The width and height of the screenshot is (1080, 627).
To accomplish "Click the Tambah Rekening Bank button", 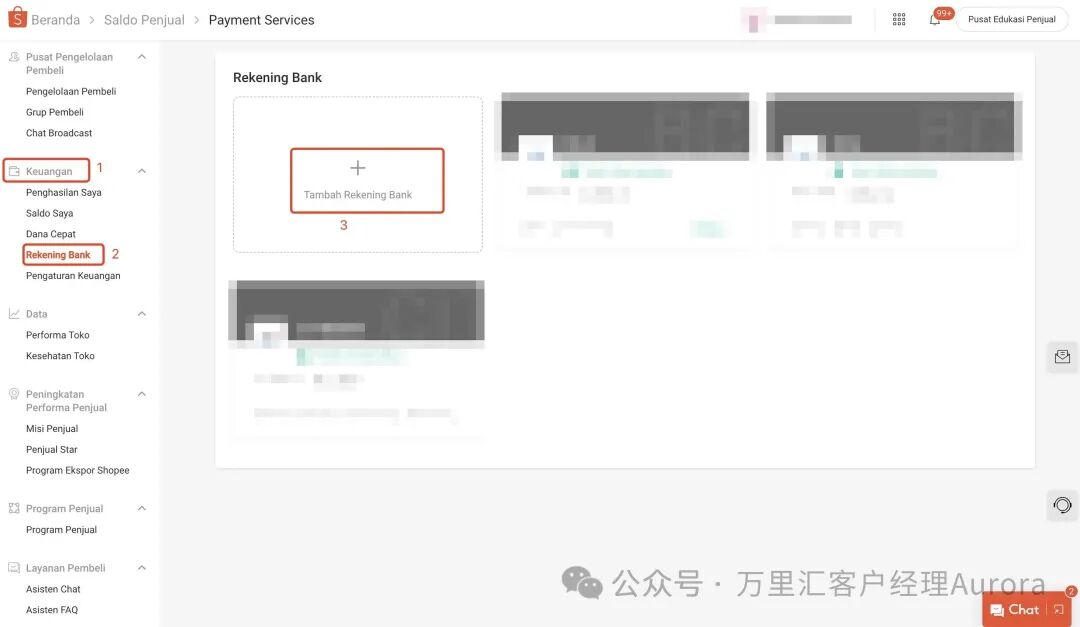I will click(x=366, y=180).
